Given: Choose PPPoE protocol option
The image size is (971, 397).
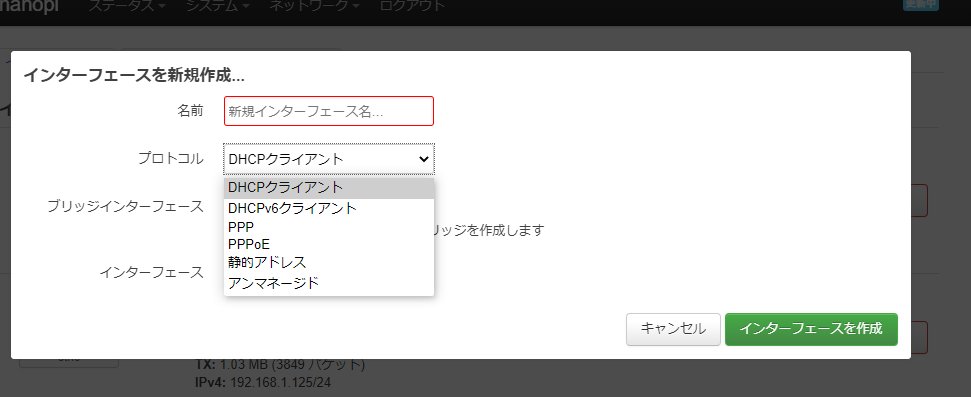Looking at the screenshot, I should tap(329, 244).
